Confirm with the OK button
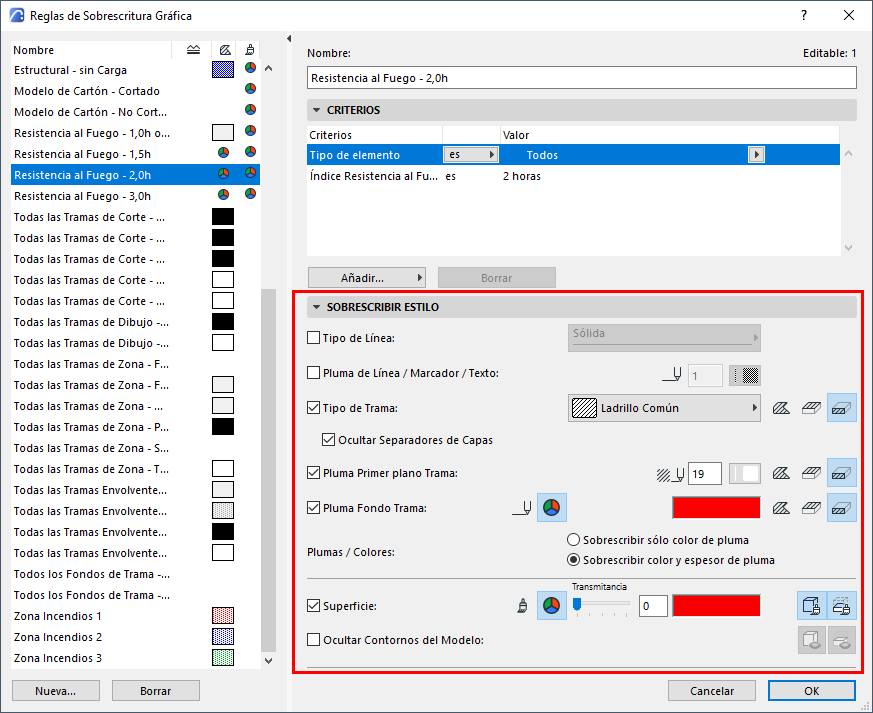873x713 pixels. pyautogui.click(x=812, y=691)
